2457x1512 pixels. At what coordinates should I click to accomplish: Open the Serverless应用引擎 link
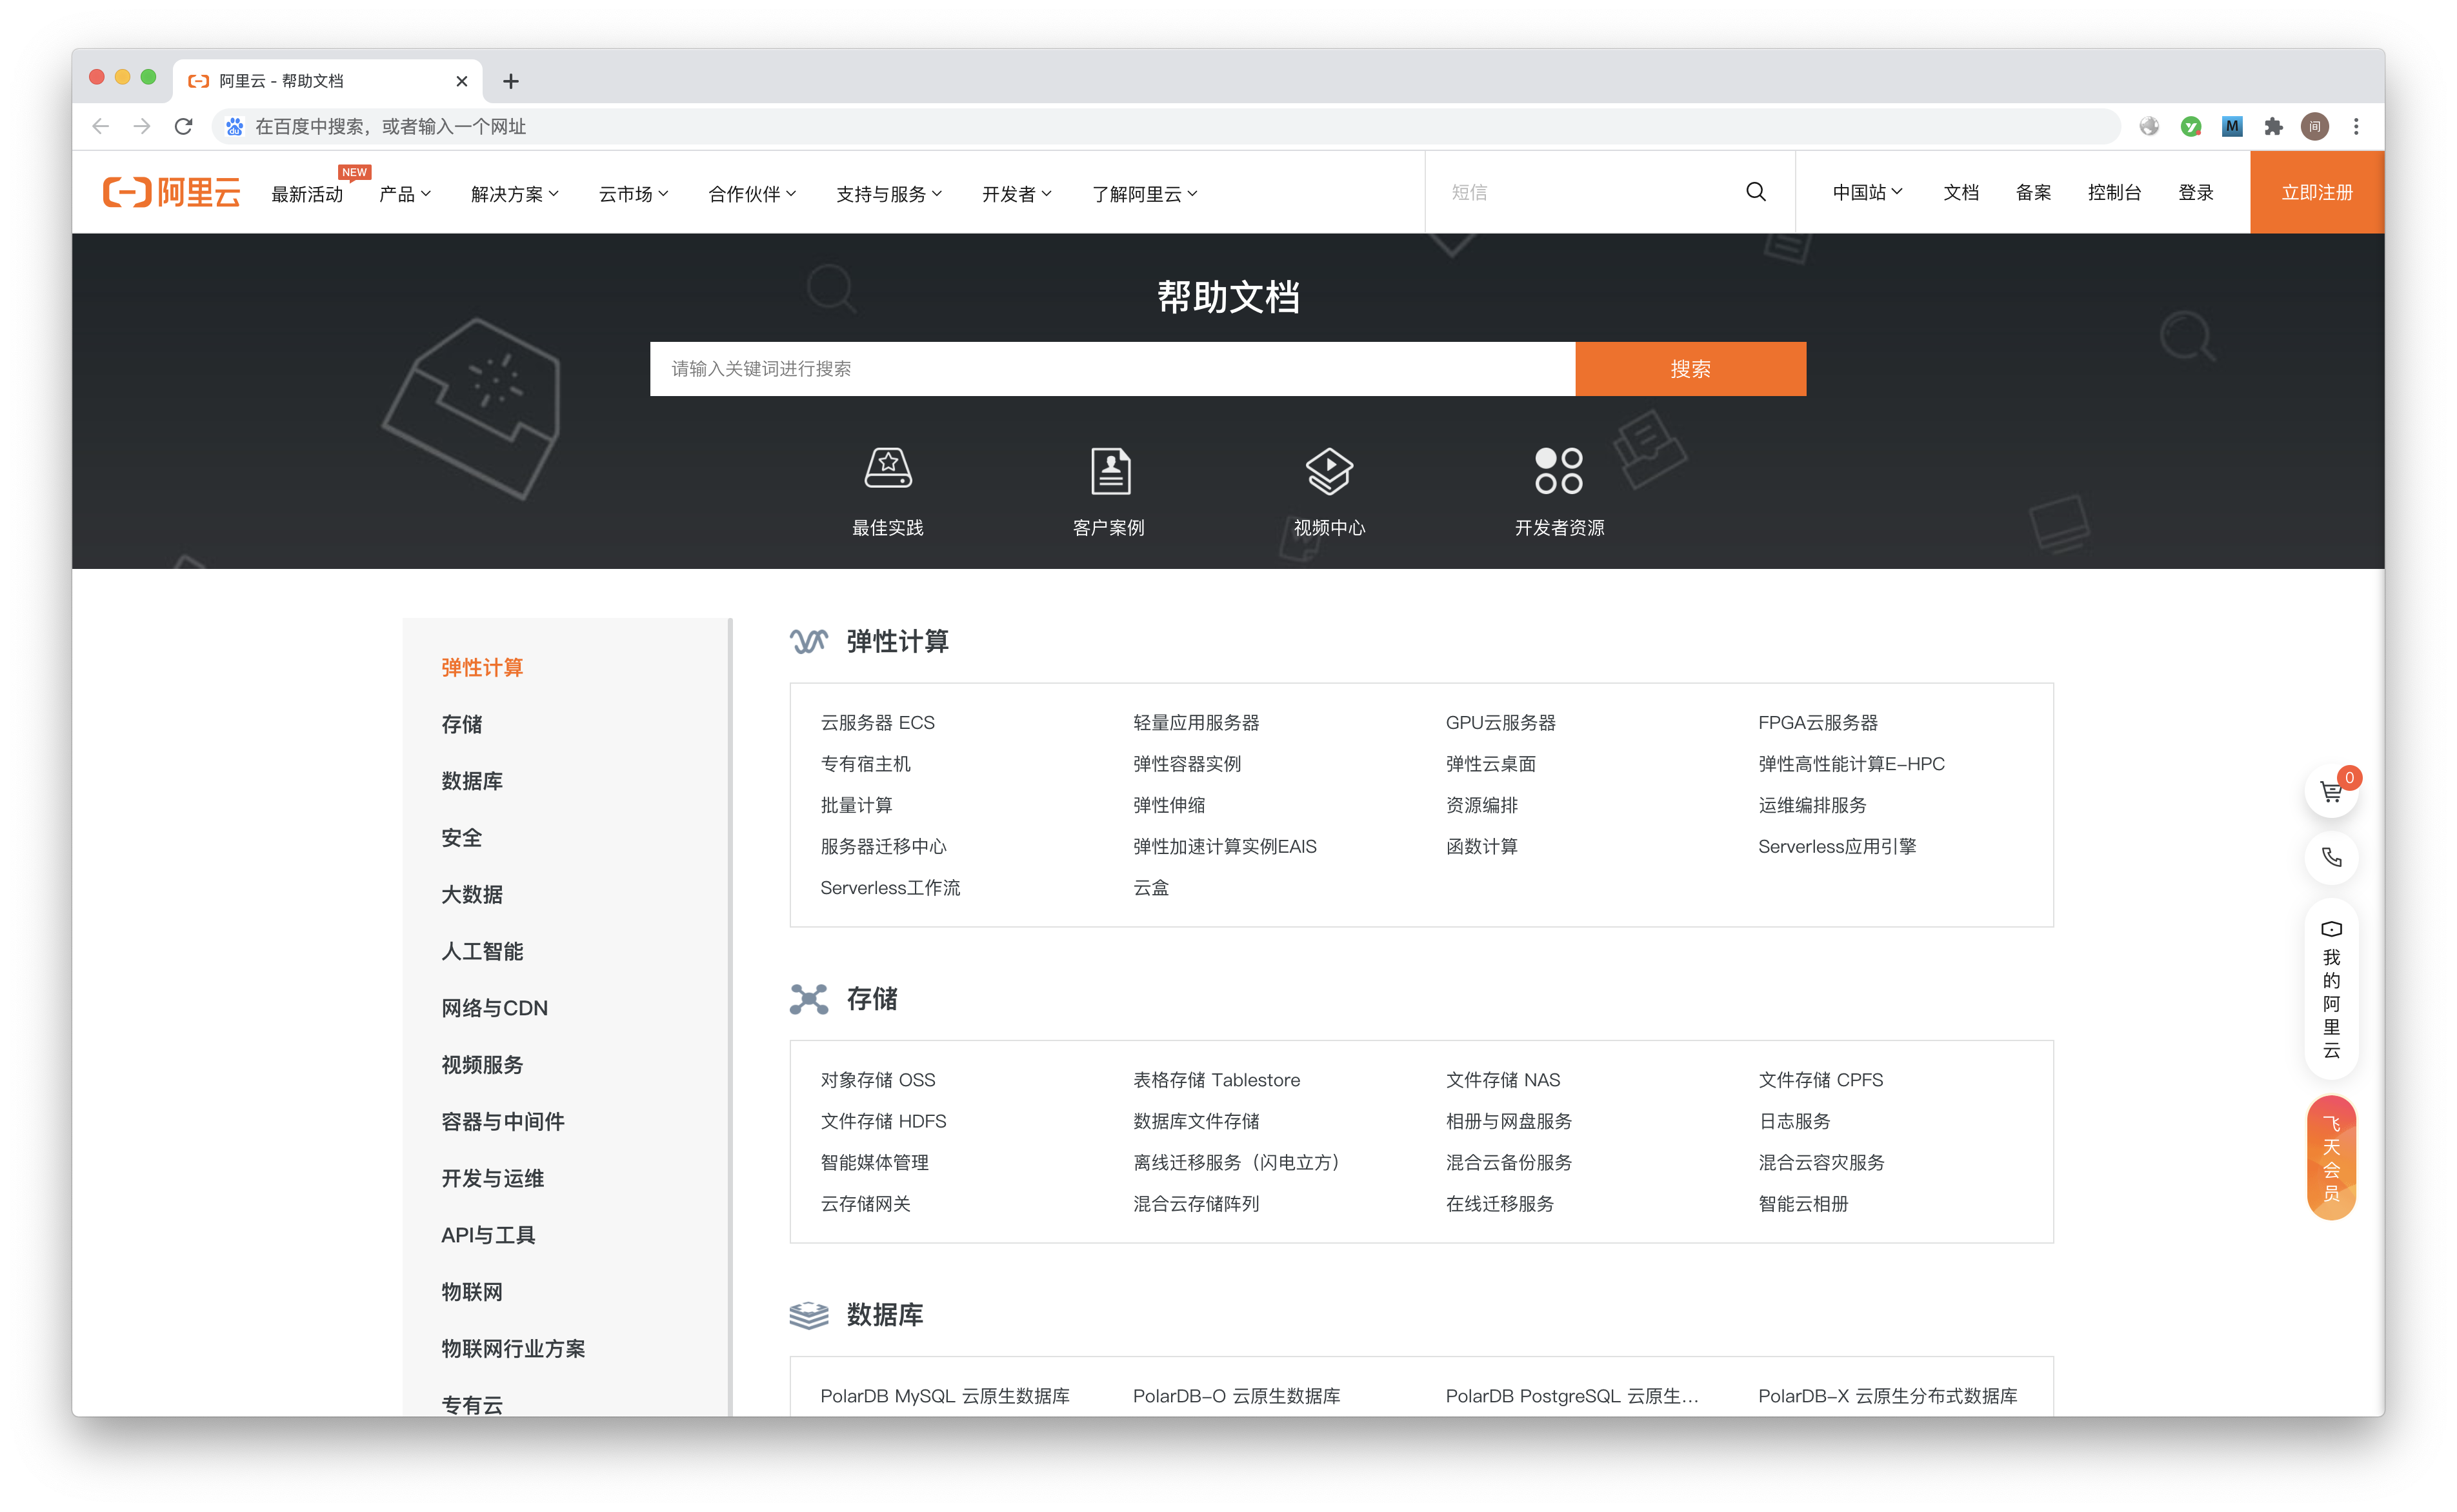(x=1837, y=846)
